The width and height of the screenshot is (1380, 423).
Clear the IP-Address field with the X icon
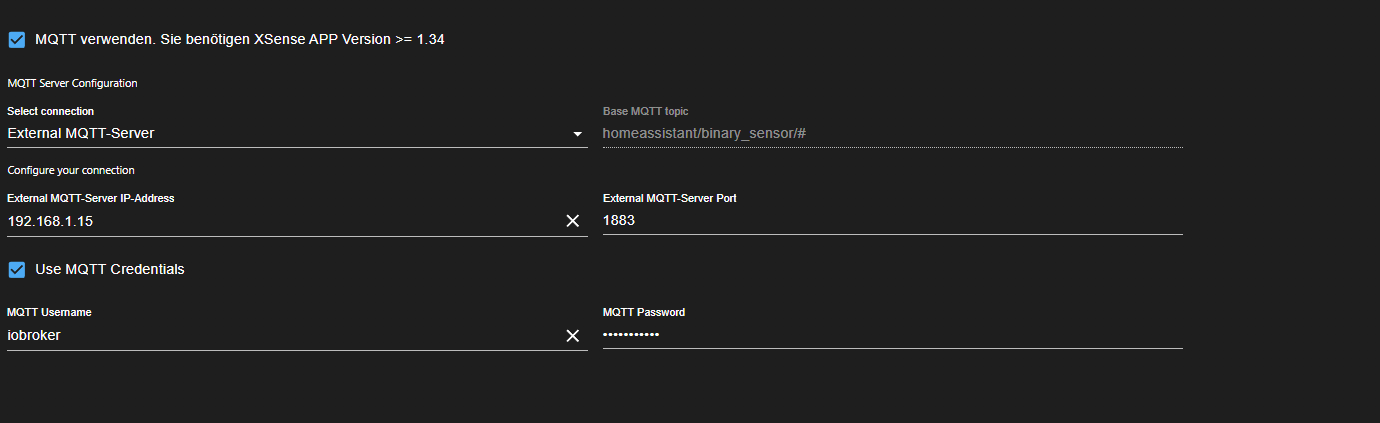(573, 221)
